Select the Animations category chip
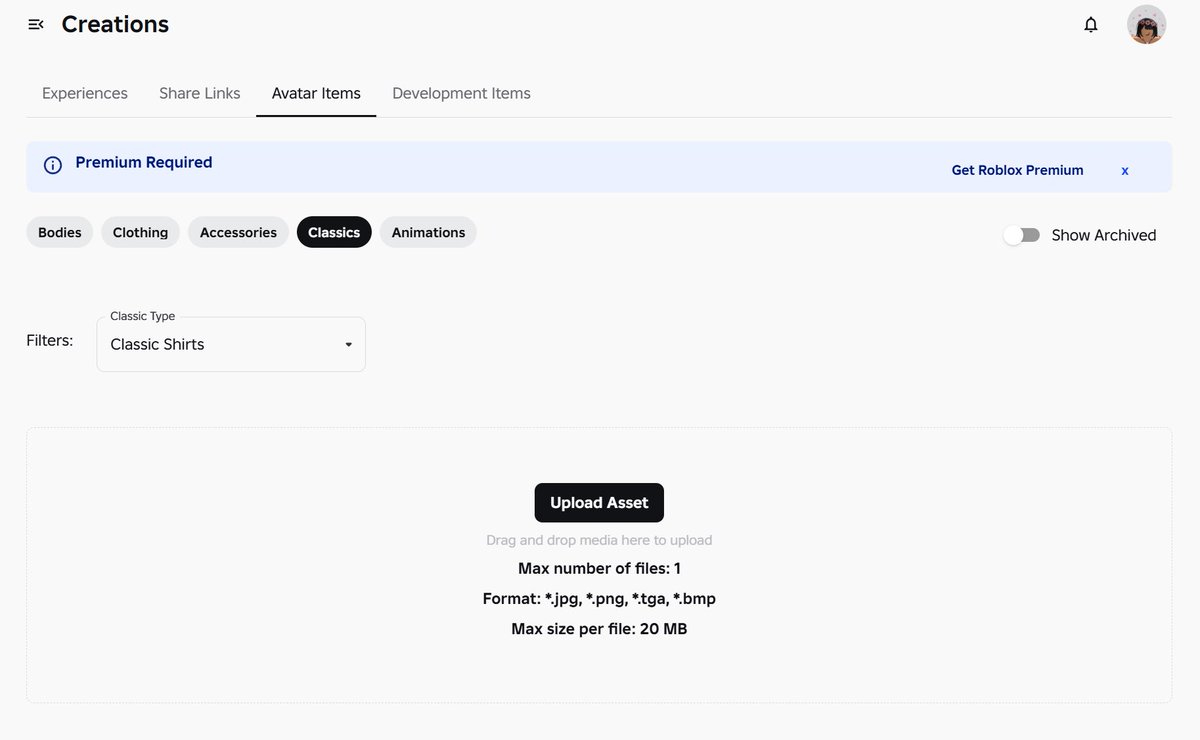 coord(428,232)
